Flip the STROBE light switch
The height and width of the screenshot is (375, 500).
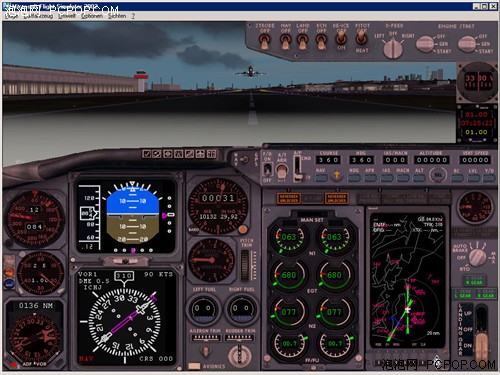264,42
